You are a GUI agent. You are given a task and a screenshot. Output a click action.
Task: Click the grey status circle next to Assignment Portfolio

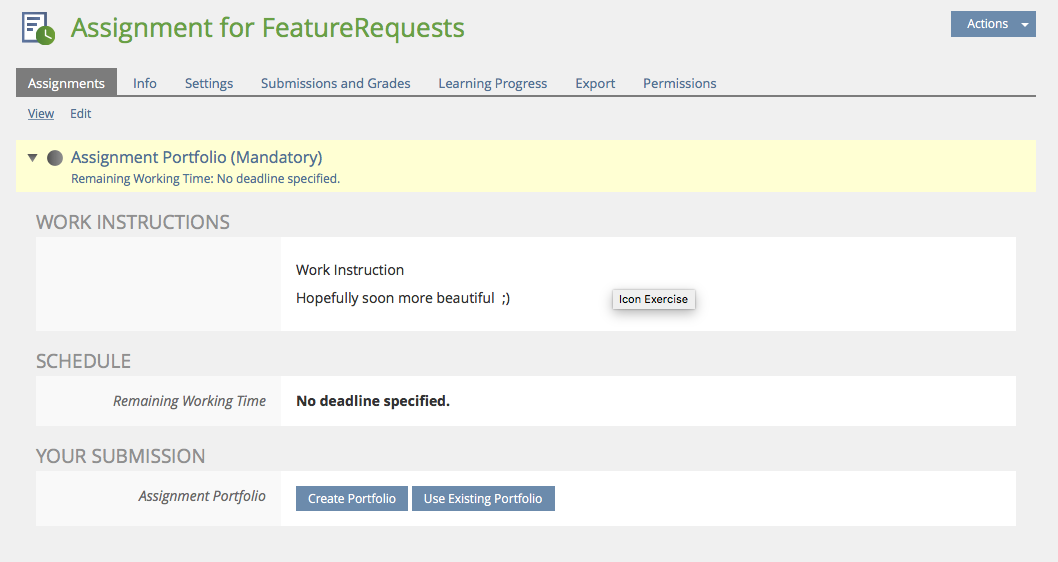click(55, 158)
